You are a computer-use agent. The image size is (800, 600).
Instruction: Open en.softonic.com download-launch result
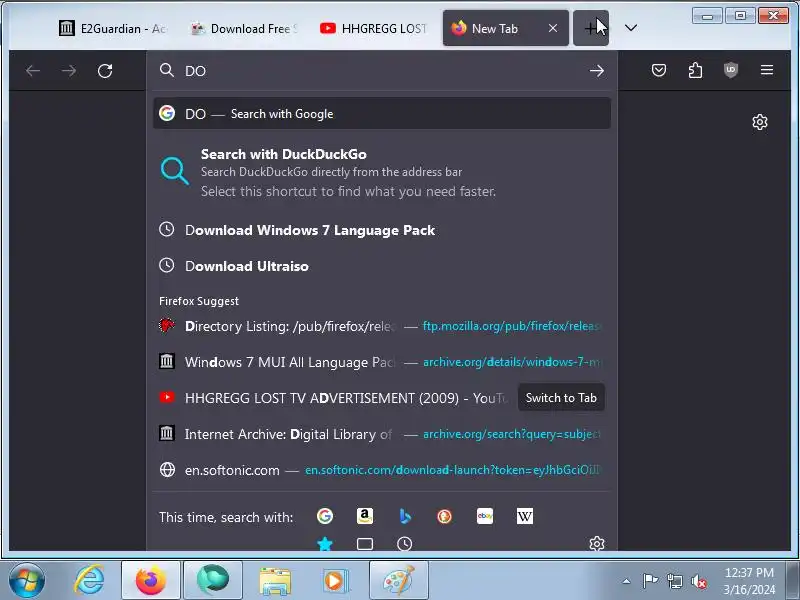tap(382, 470)
